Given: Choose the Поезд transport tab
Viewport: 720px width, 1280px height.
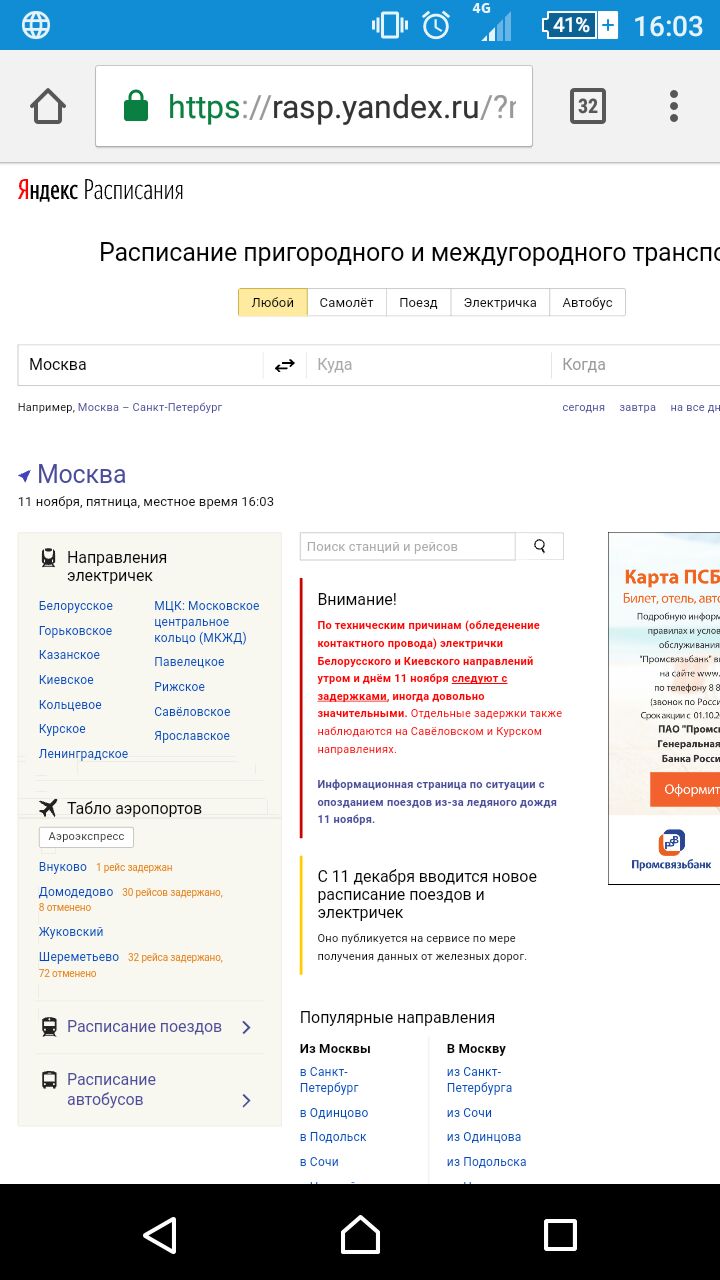Looking at the screenshot, I should click(418, 302).
